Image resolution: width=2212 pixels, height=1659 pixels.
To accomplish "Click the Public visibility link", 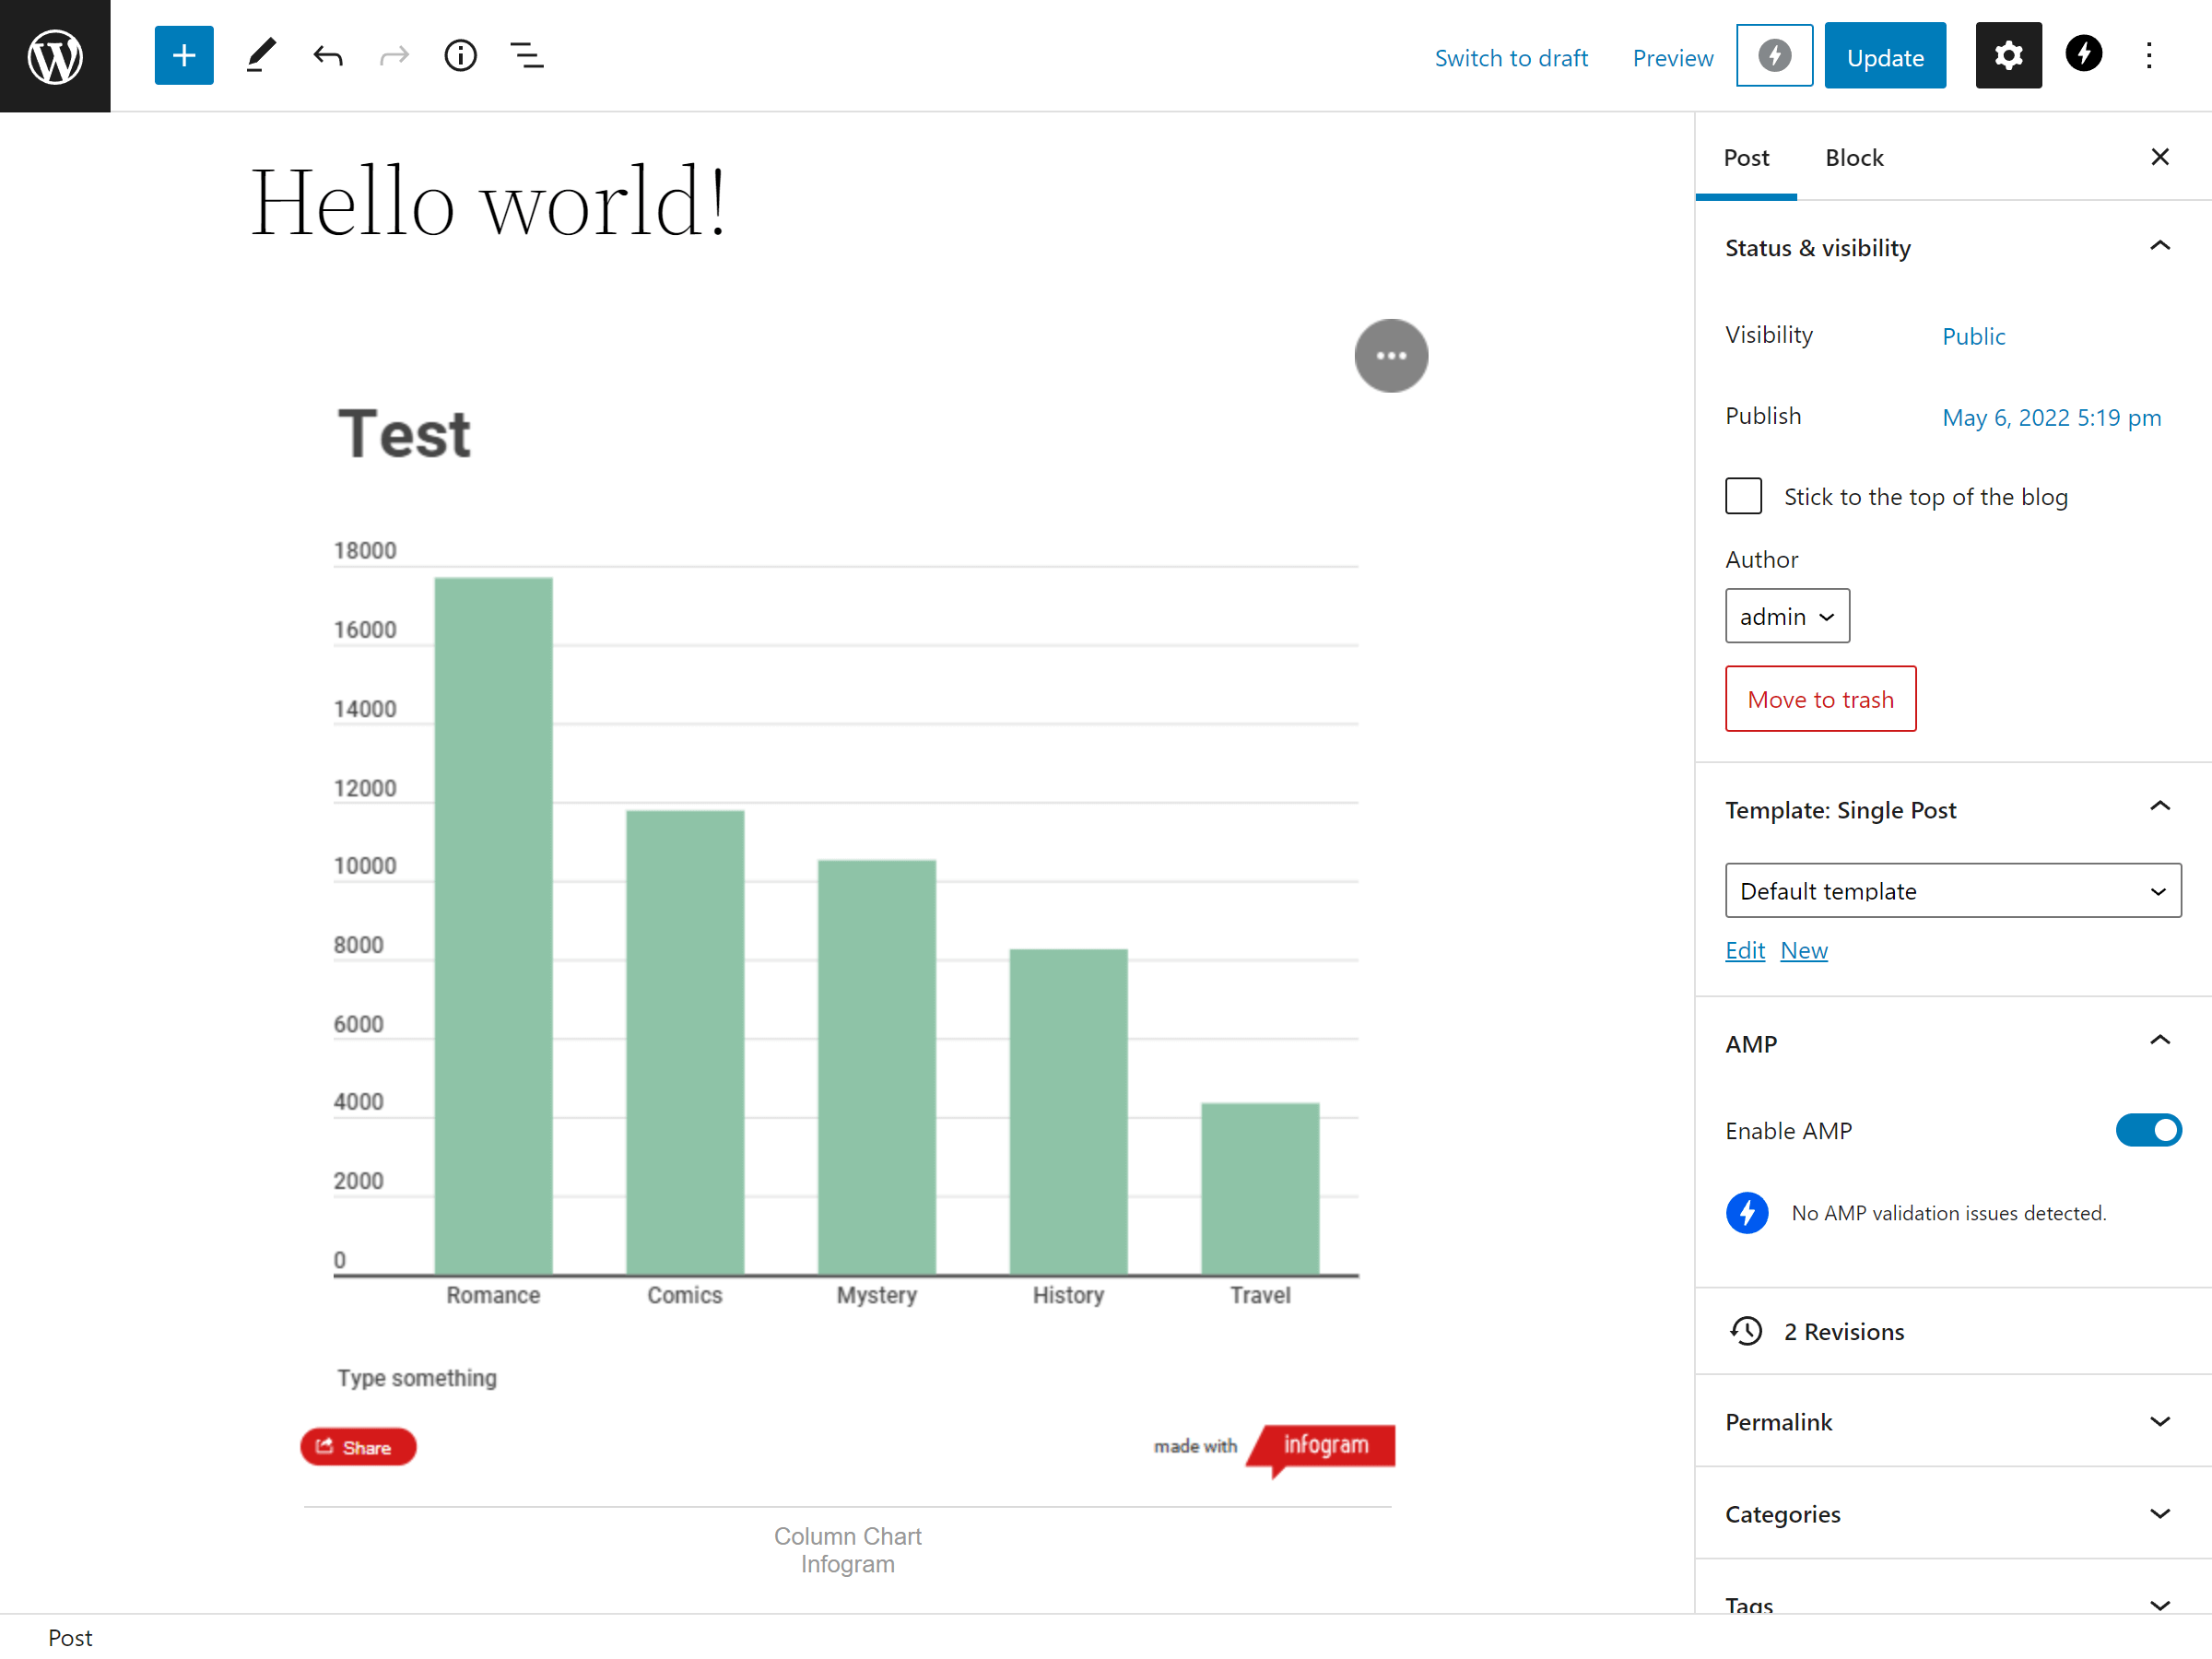I will 1973,336.
